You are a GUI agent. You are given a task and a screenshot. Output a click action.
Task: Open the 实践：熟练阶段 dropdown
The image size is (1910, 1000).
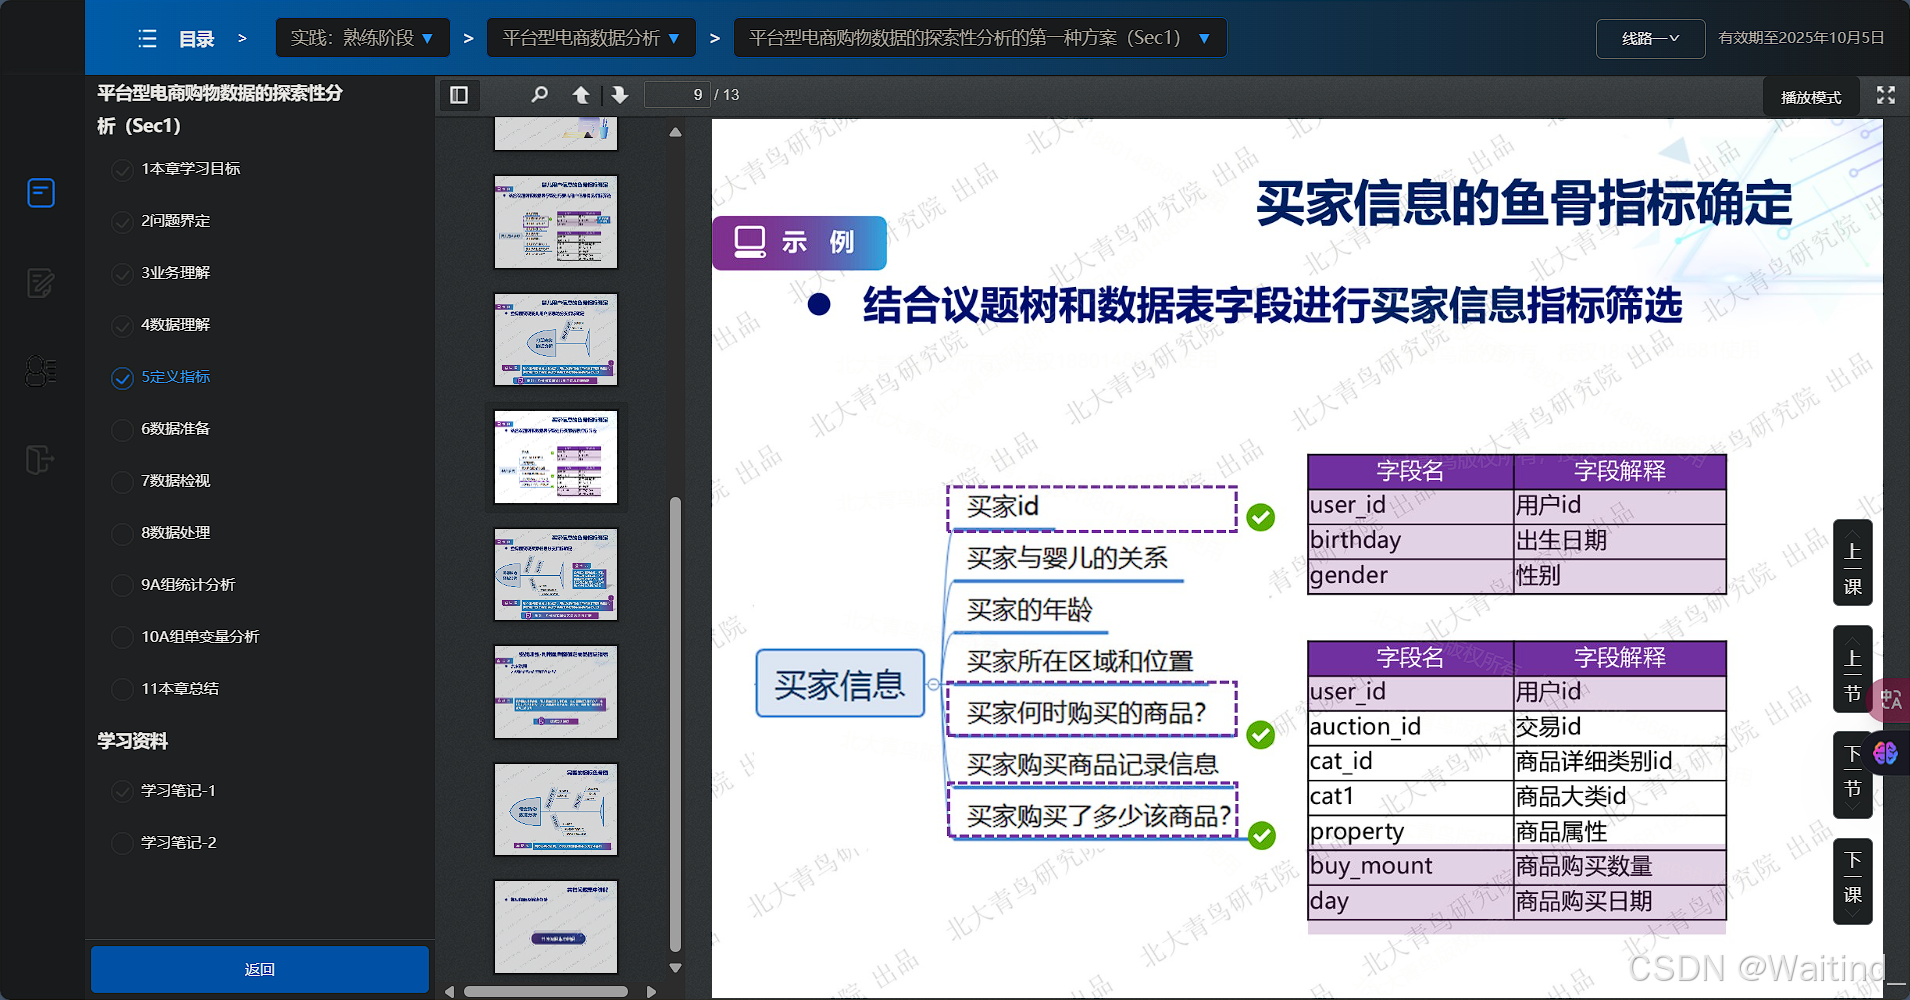click(362, 38)
